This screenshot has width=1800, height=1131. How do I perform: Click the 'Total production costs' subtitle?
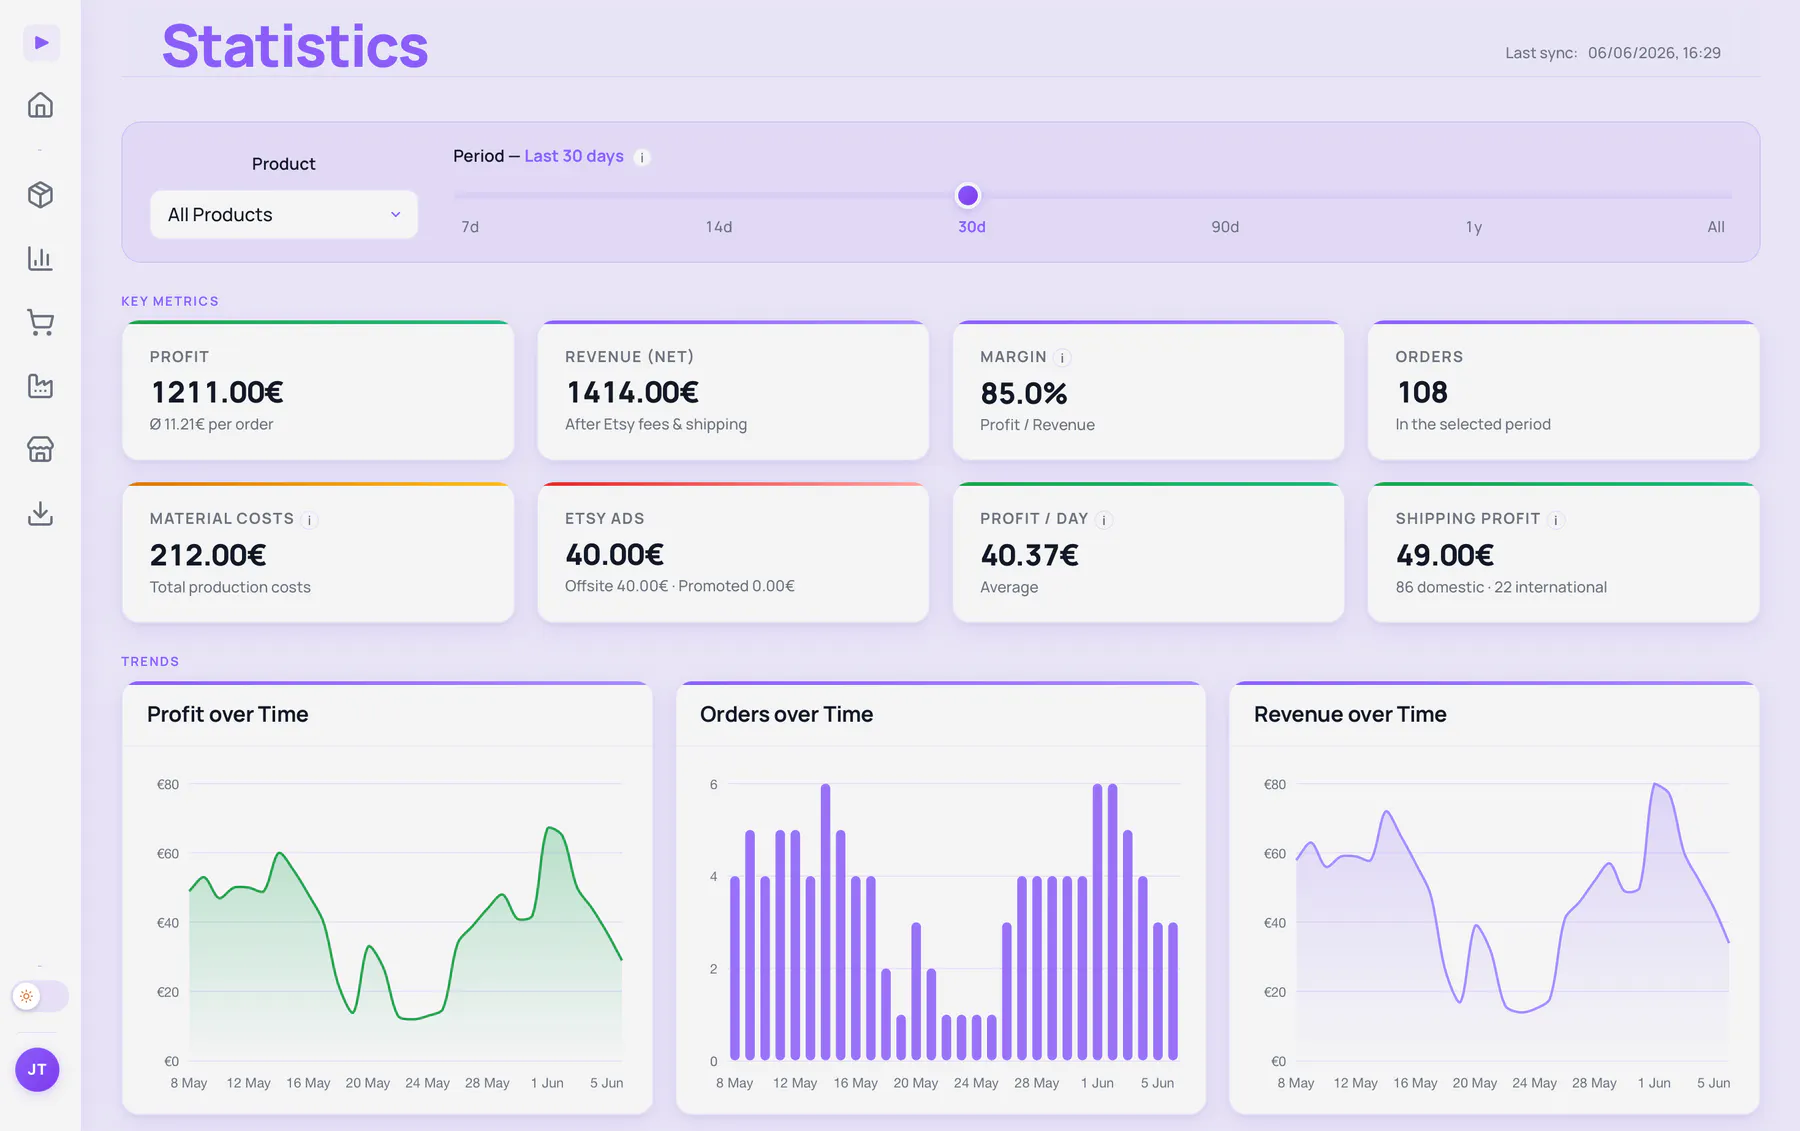(230, 587)
